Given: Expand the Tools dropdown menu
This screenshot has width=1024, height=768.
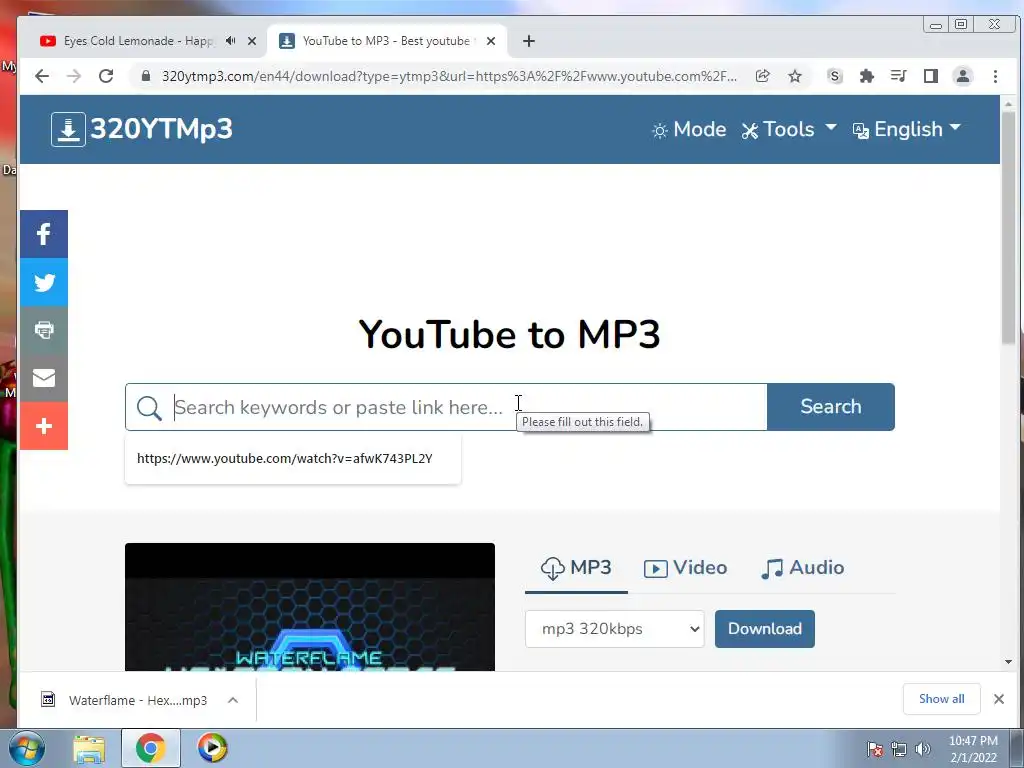Looking at the screenshot, I should (789, 129).
